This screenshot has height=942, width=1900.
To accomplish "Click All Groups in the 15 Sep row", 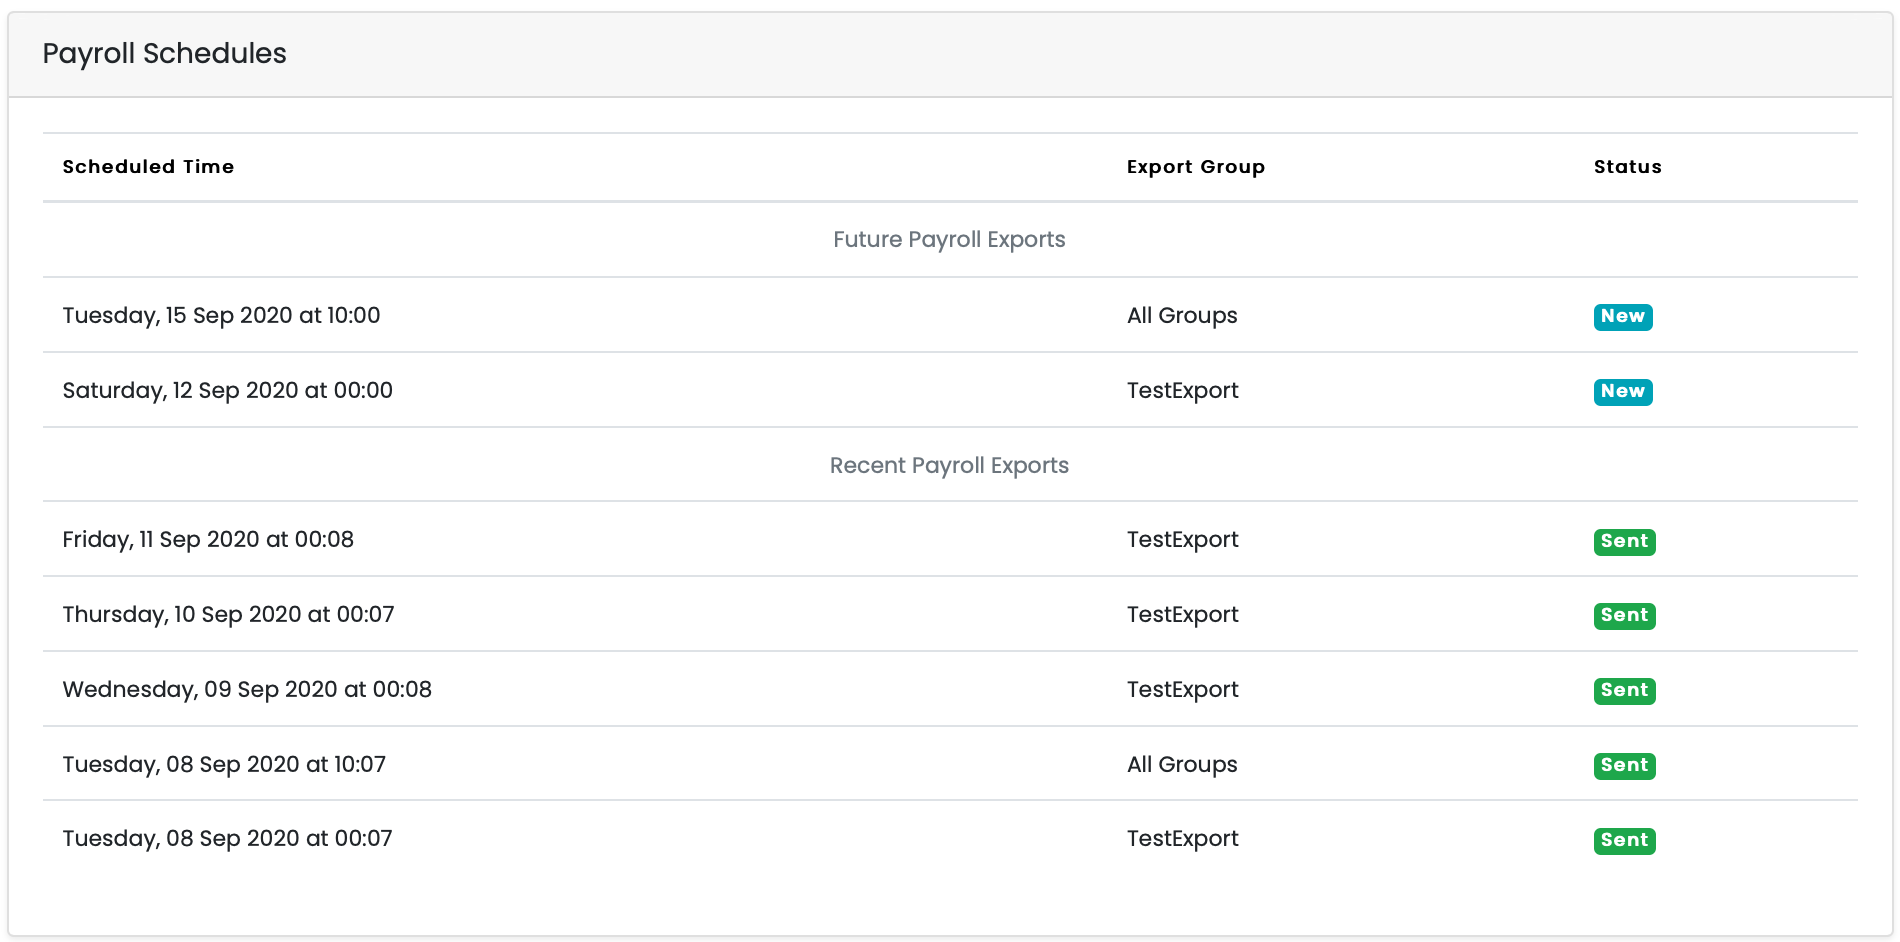I will tap(1181, 316).
